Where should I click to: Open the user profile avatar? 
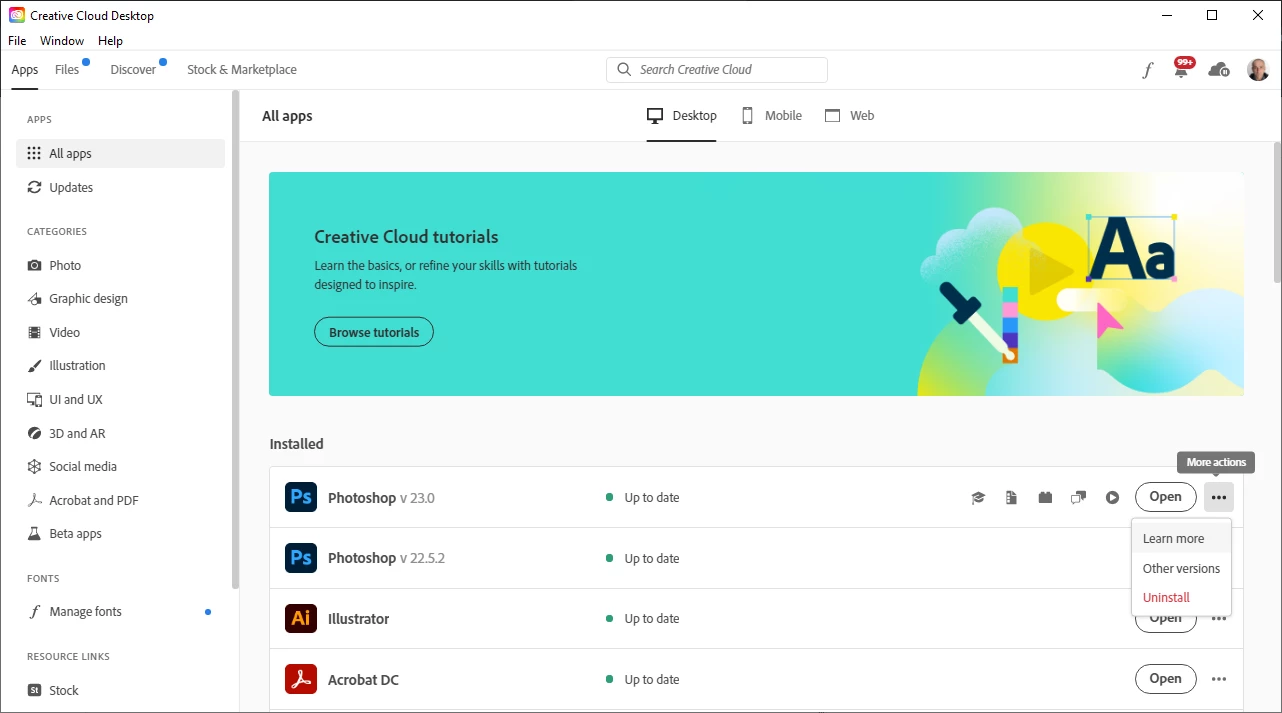coord(1258,70)
